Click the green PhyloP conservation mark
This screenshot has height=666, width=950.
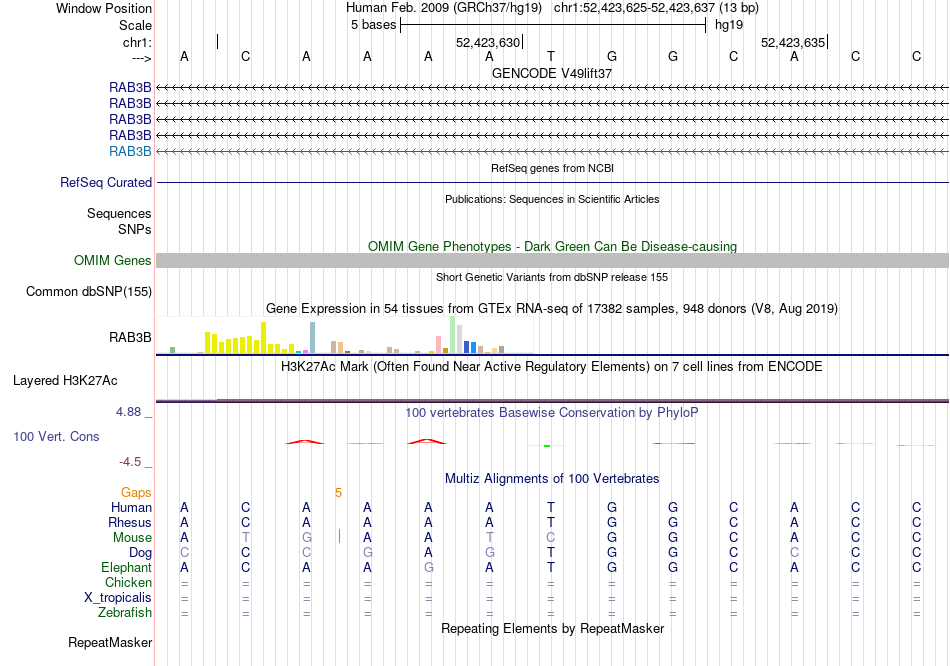[547, 446]
